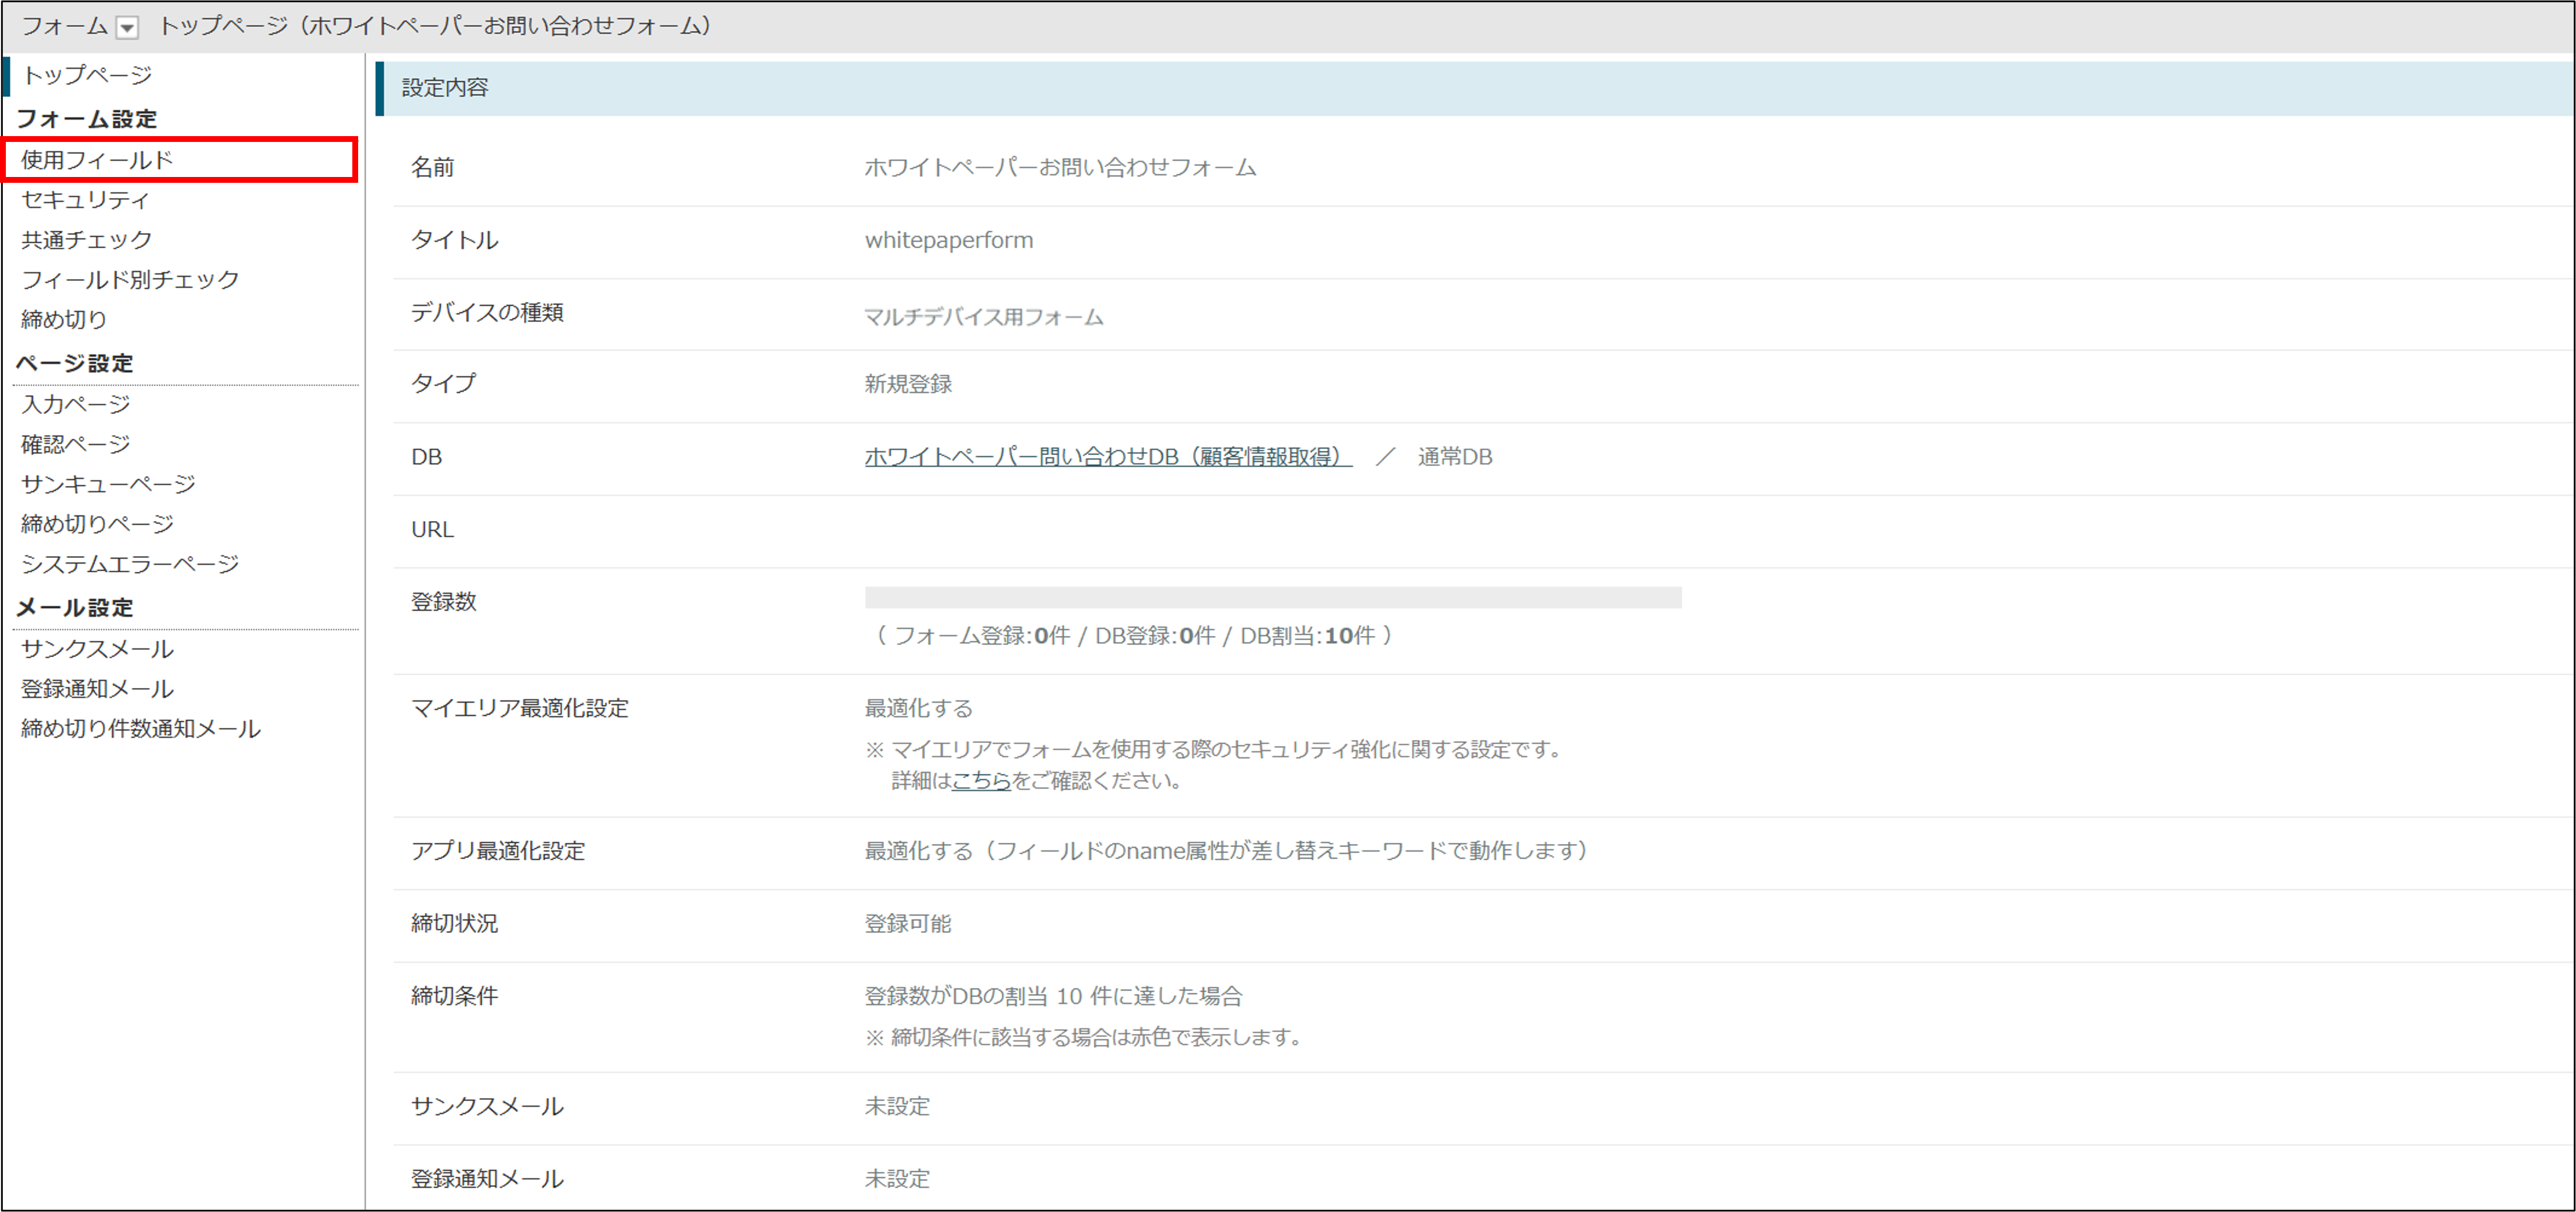Click the ホワイトペーパー問い合わせDB link

(1107, 457)
